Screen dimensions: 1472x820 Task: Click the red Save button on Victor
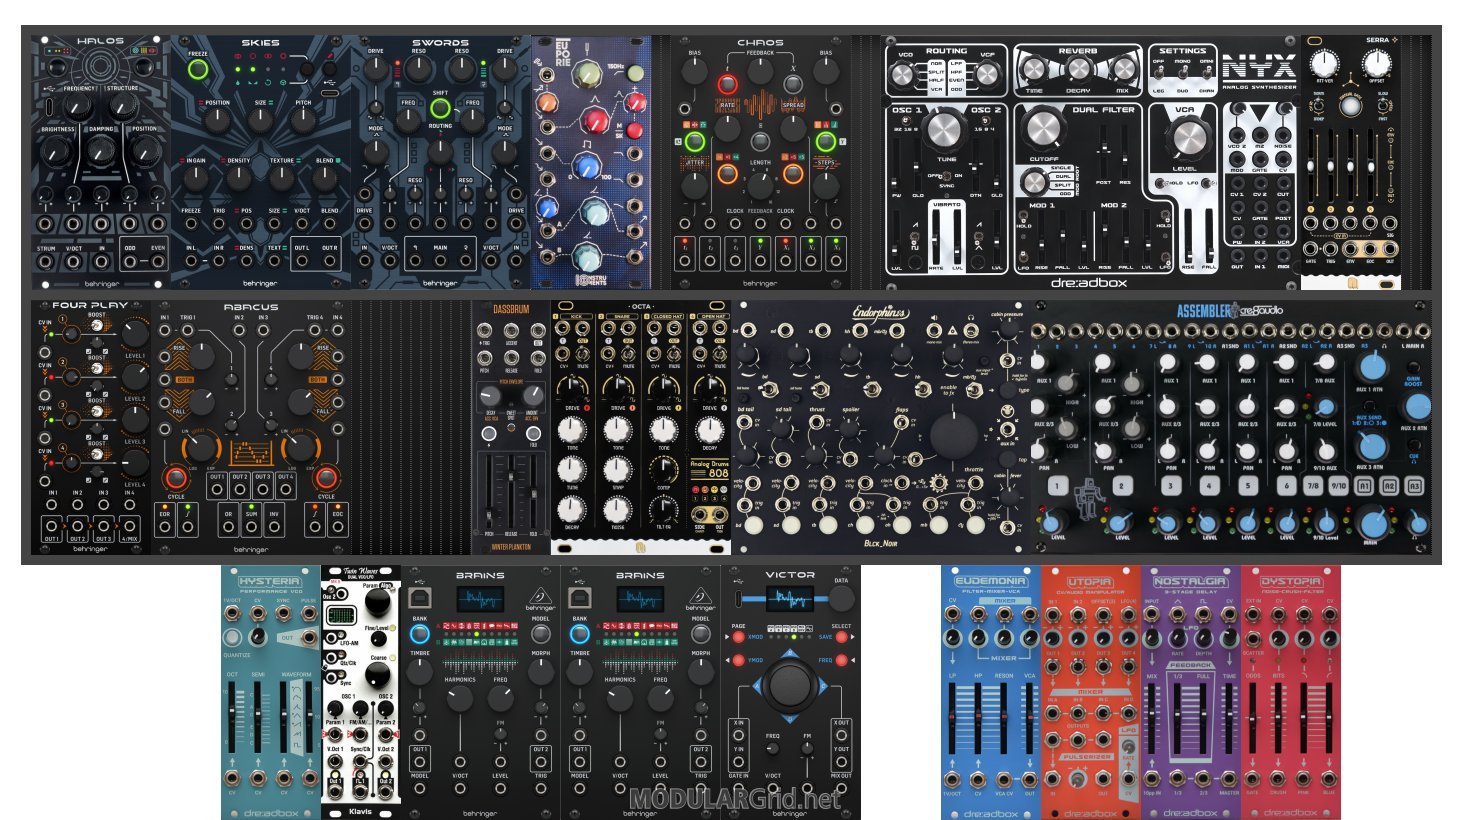(841, 637)
